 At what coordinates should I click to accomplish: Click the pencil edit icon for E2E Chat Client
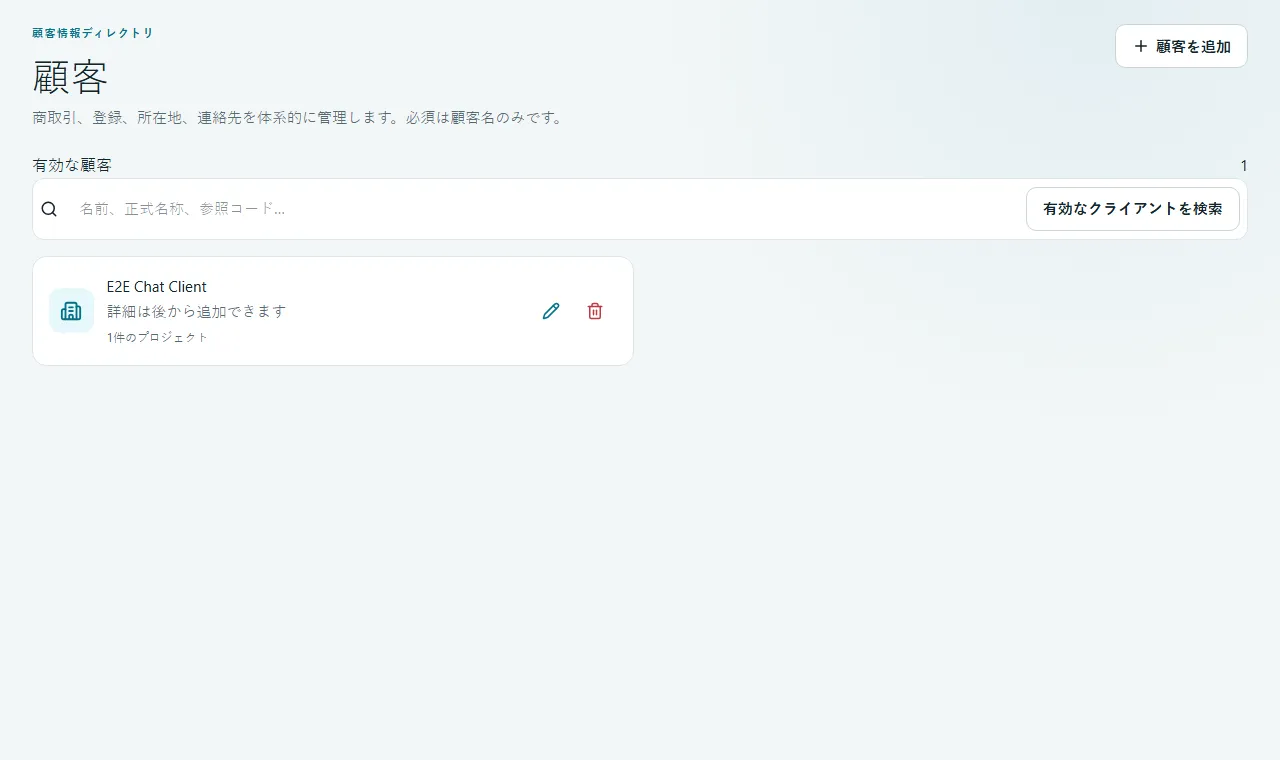551,311
